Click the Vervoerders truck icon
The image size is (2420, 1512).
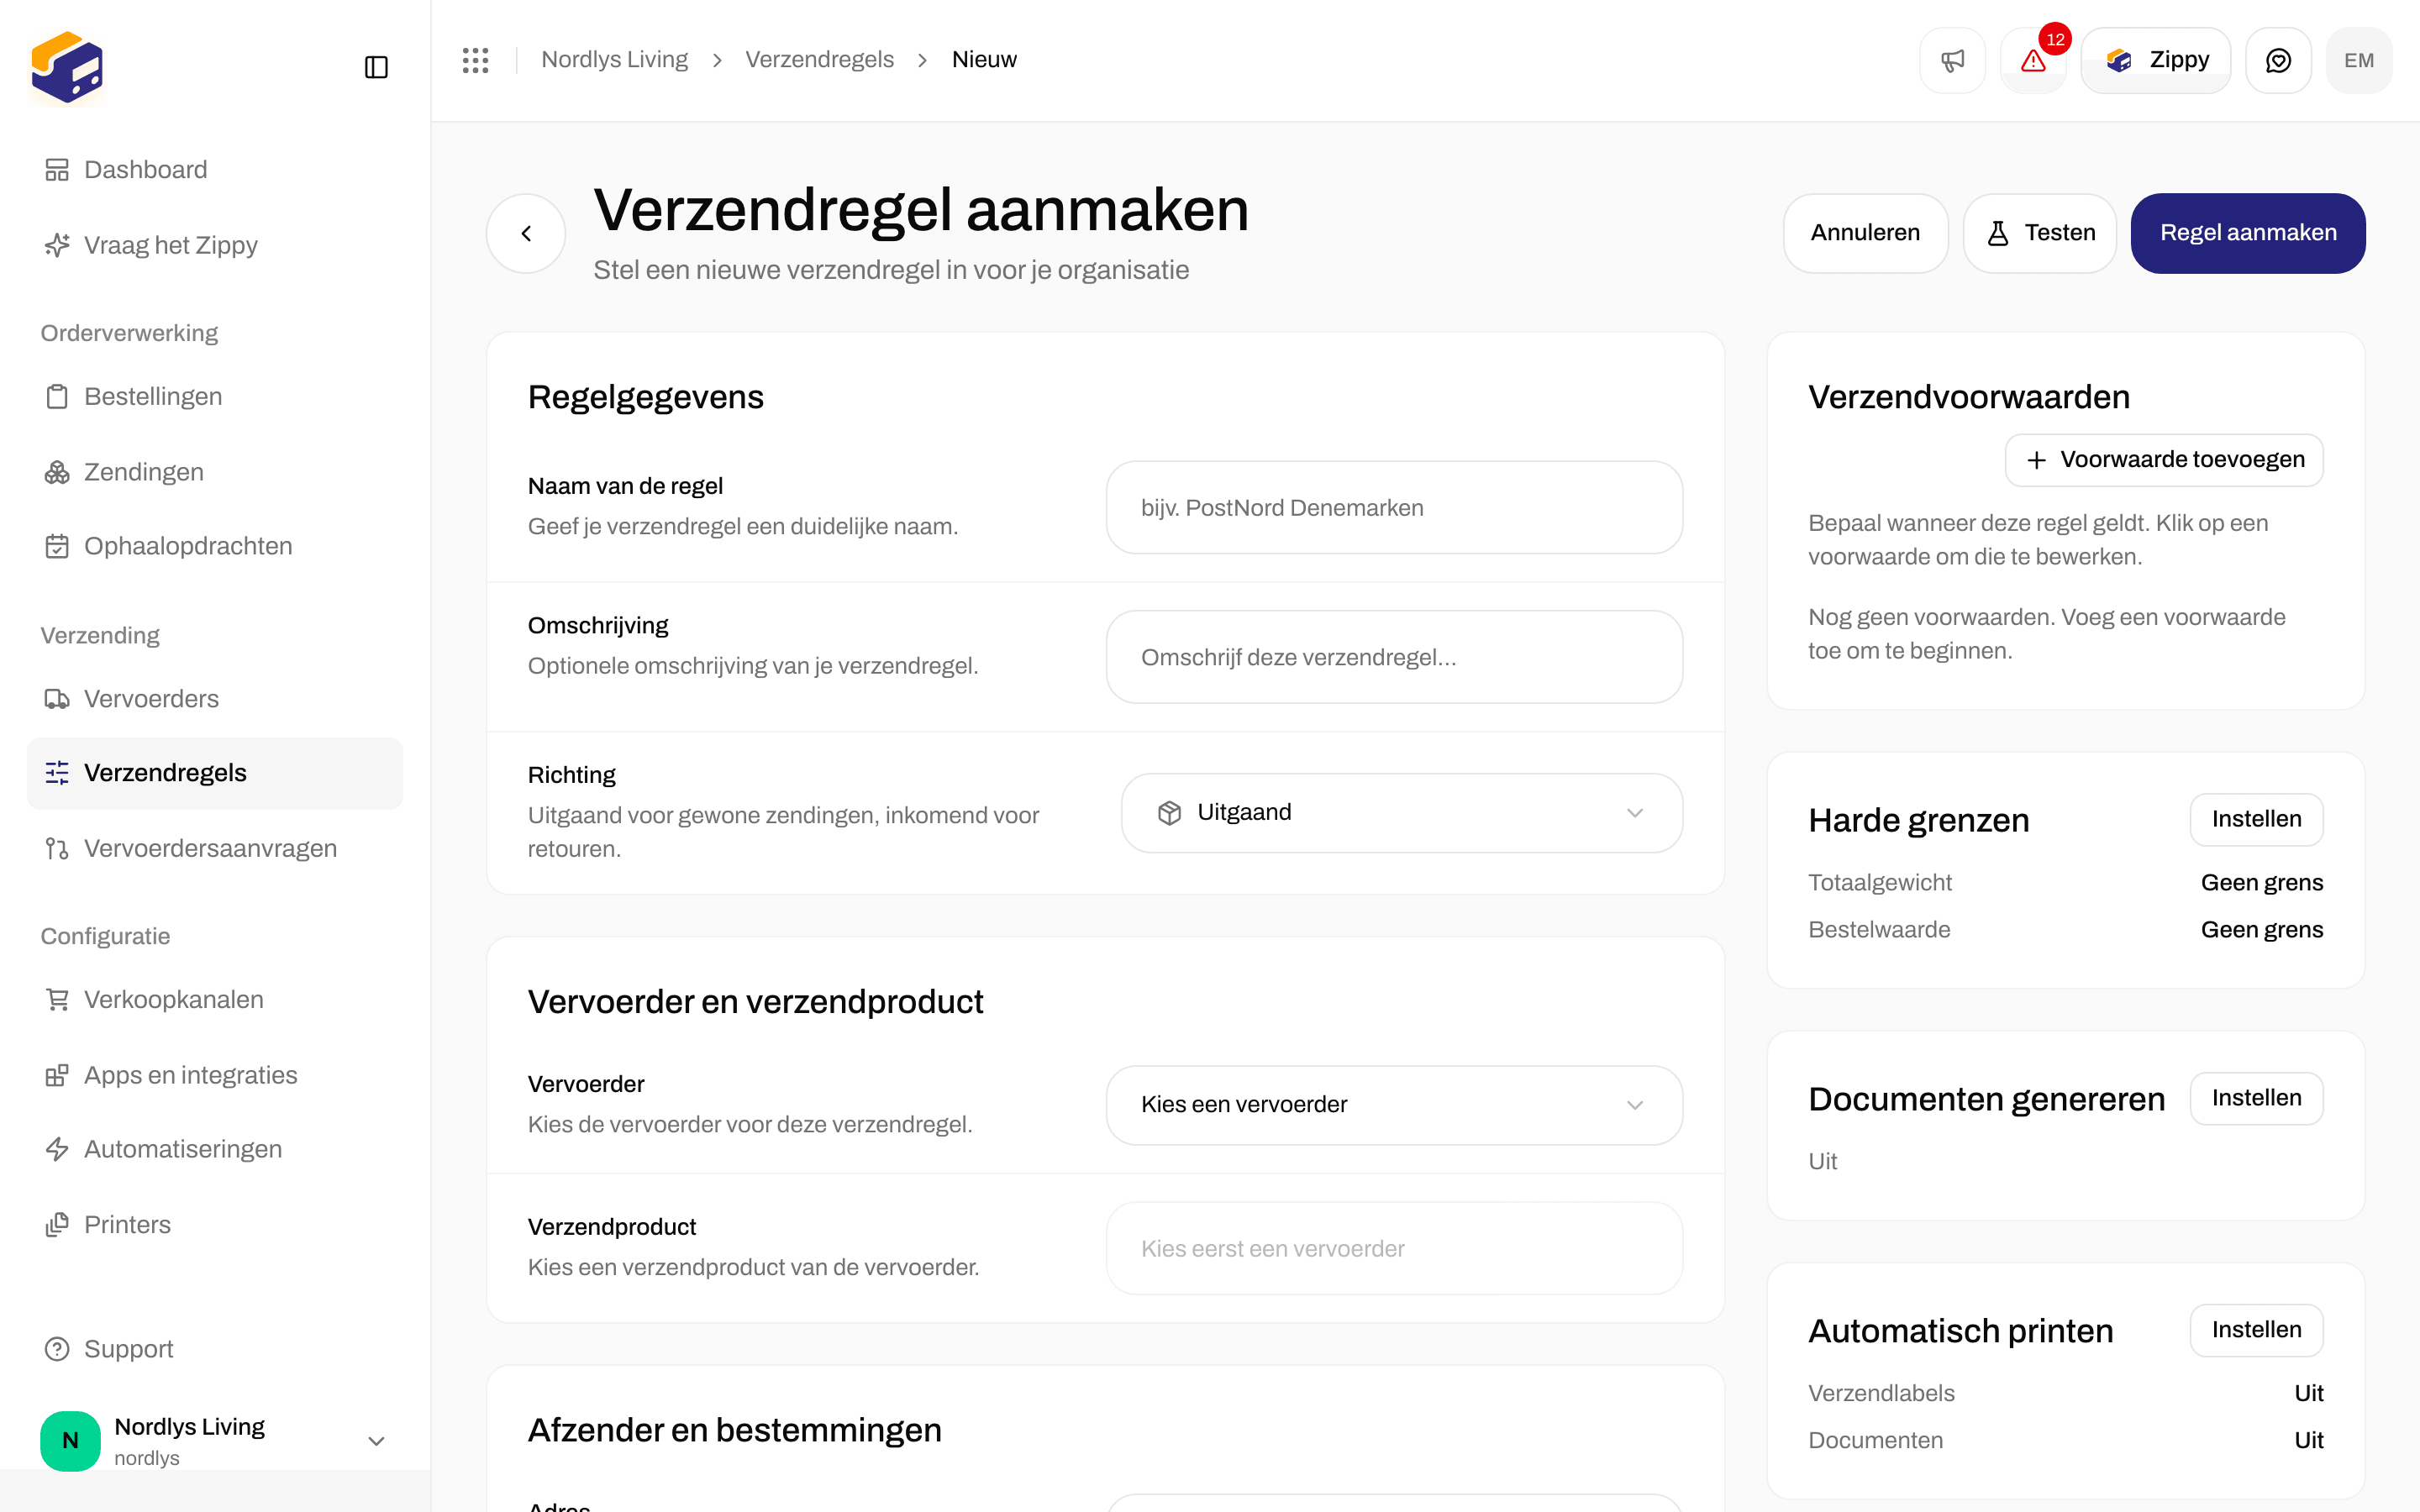pos(57,699)
